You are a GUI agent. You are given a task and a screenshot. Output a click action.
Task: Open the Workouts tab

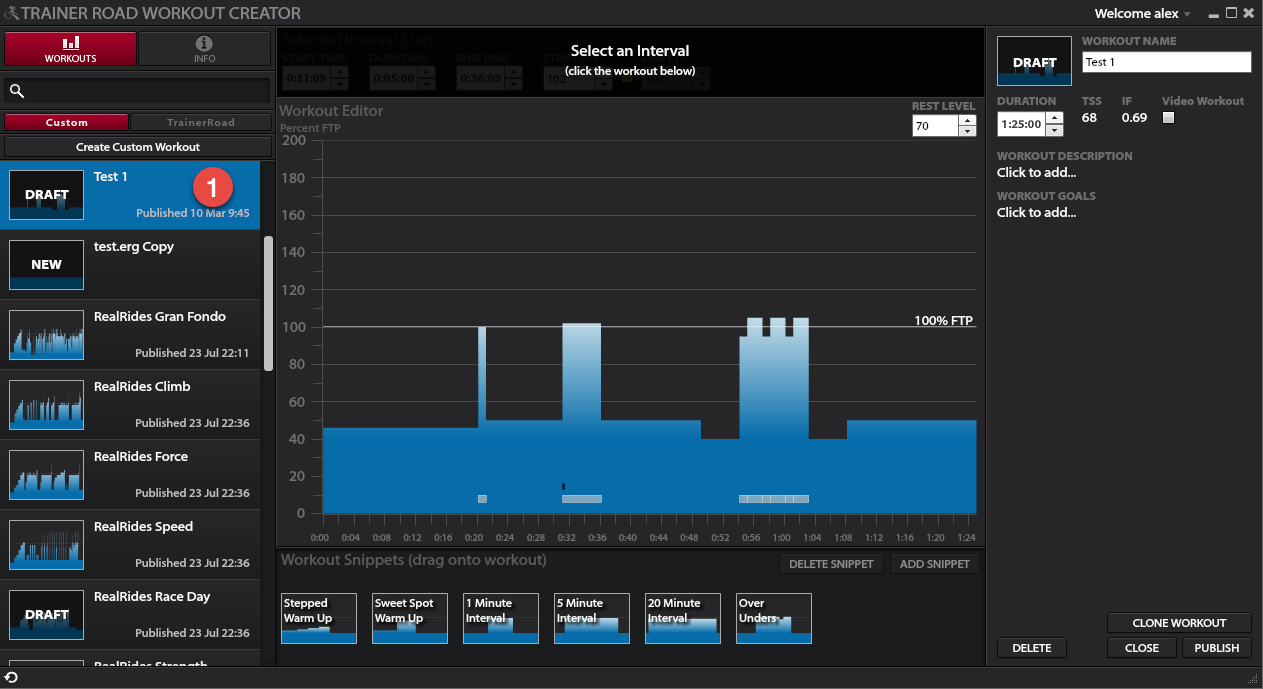70,49
